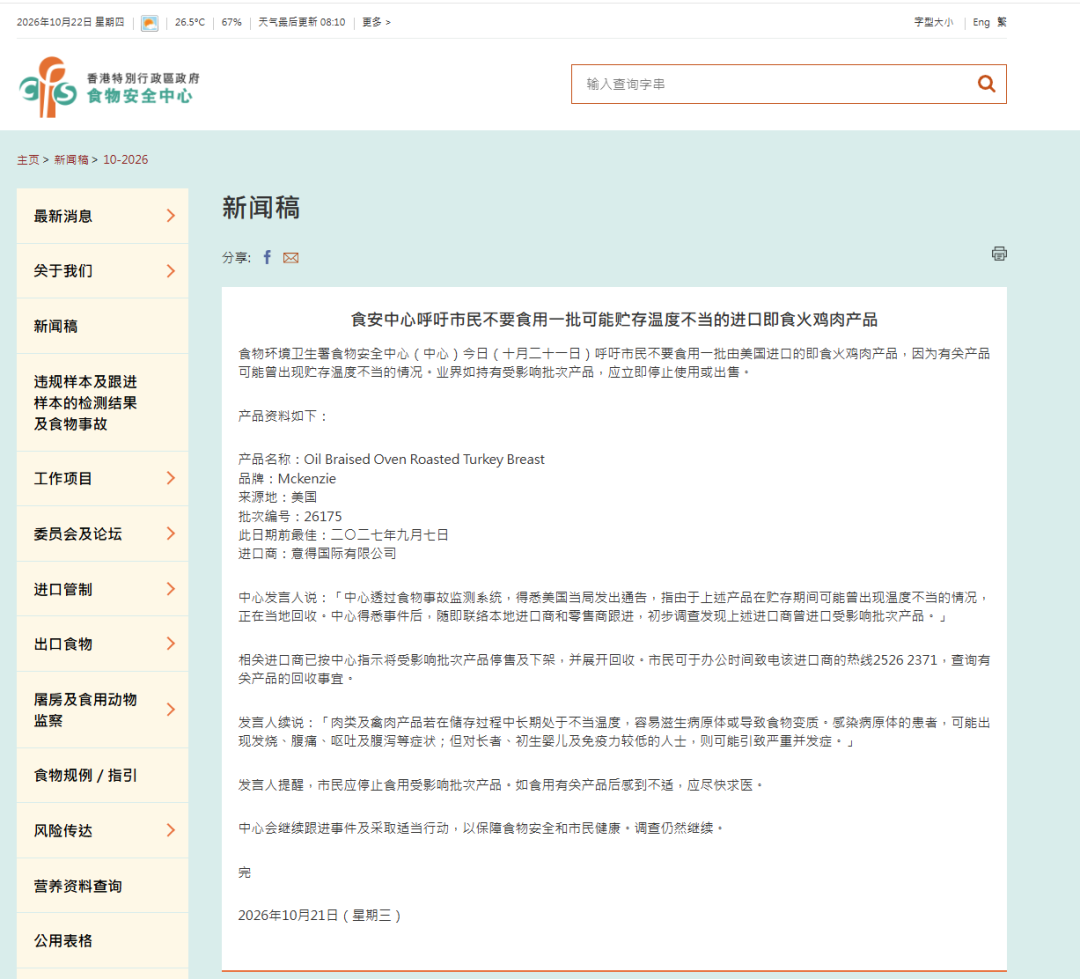This screenshot has height=979, width=1080.
Task: Click the 完 end marker
Action: [x=245, y=872]
